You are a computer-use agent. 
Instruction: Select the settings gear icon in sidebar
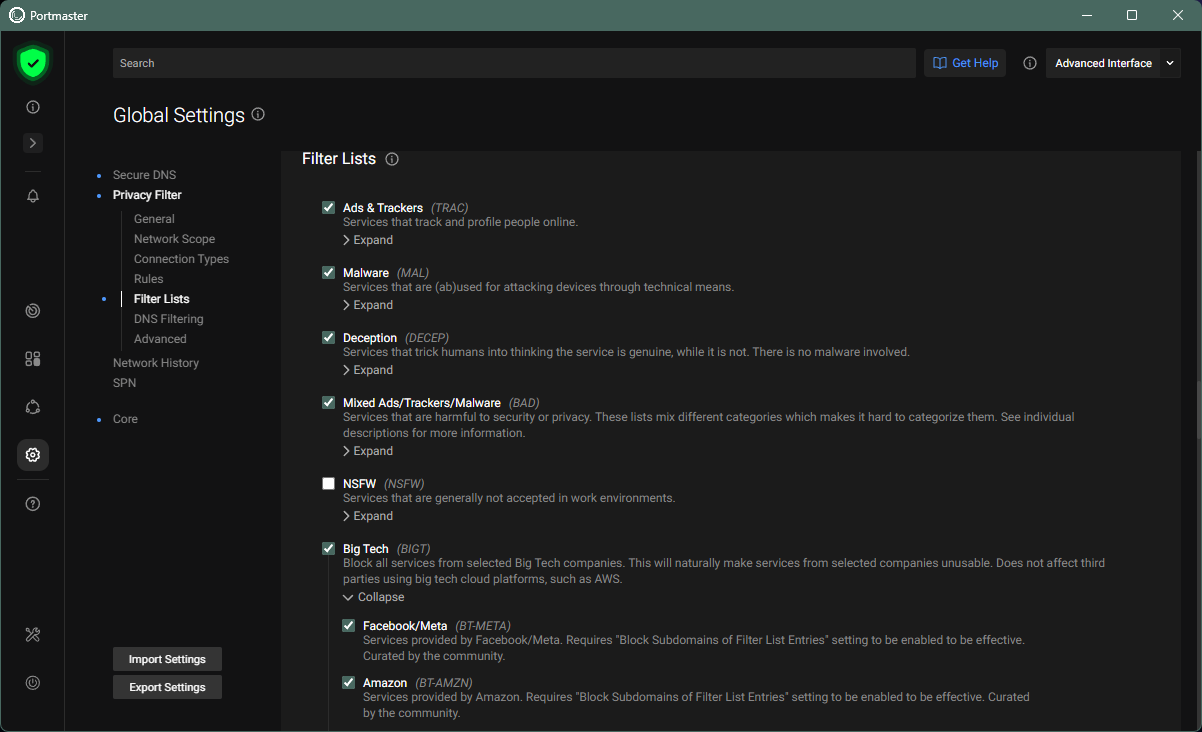pyautogui.click(x=33, y=455)
